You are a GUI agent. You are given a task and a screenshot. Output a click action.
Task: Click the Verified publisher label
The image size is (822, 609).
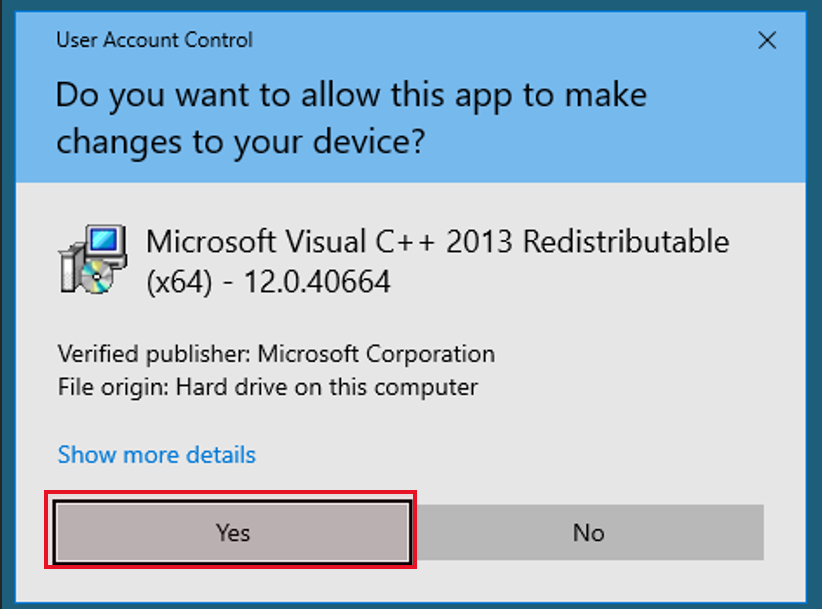[x=155, y=354]
